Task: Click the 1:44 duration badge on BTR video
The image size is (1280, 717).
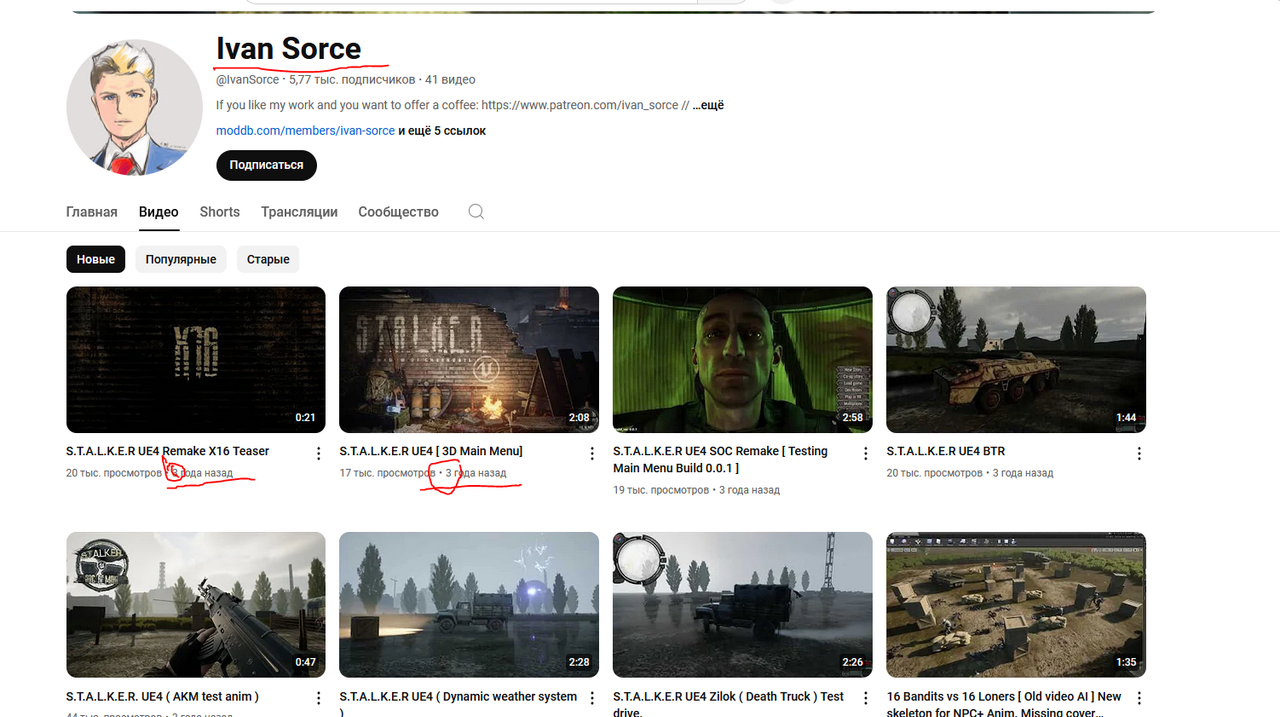Action: click(x=1126, y=418)
